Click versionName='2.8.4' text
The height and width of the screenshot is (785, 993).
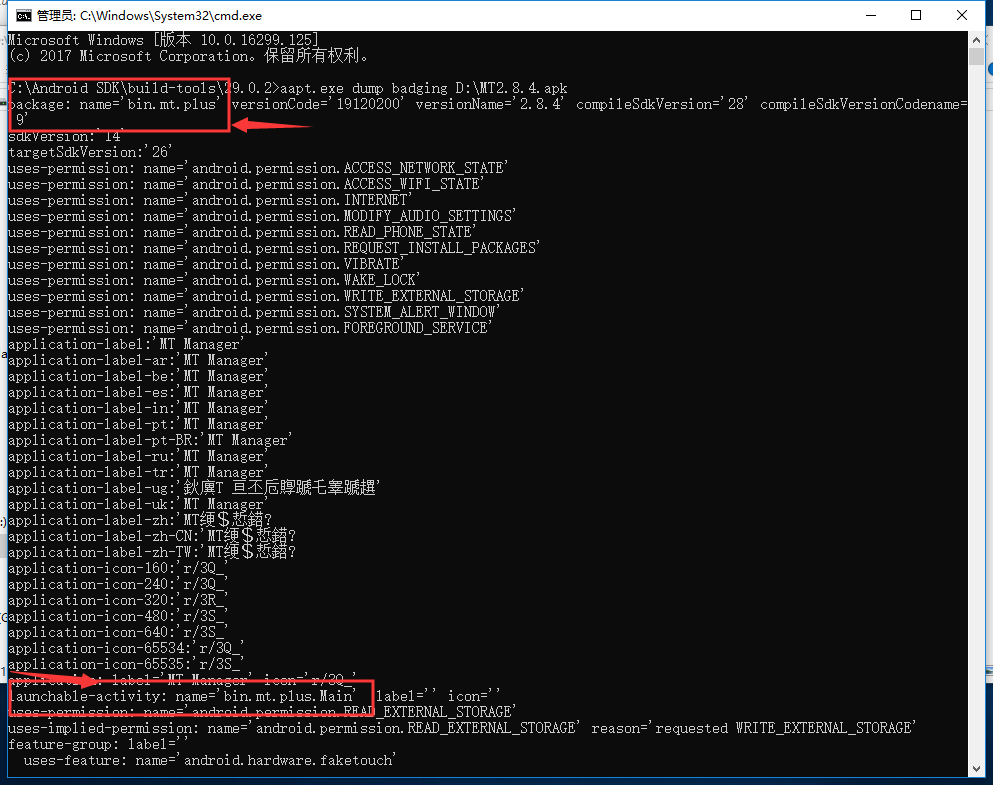click(x=489, y=104)
